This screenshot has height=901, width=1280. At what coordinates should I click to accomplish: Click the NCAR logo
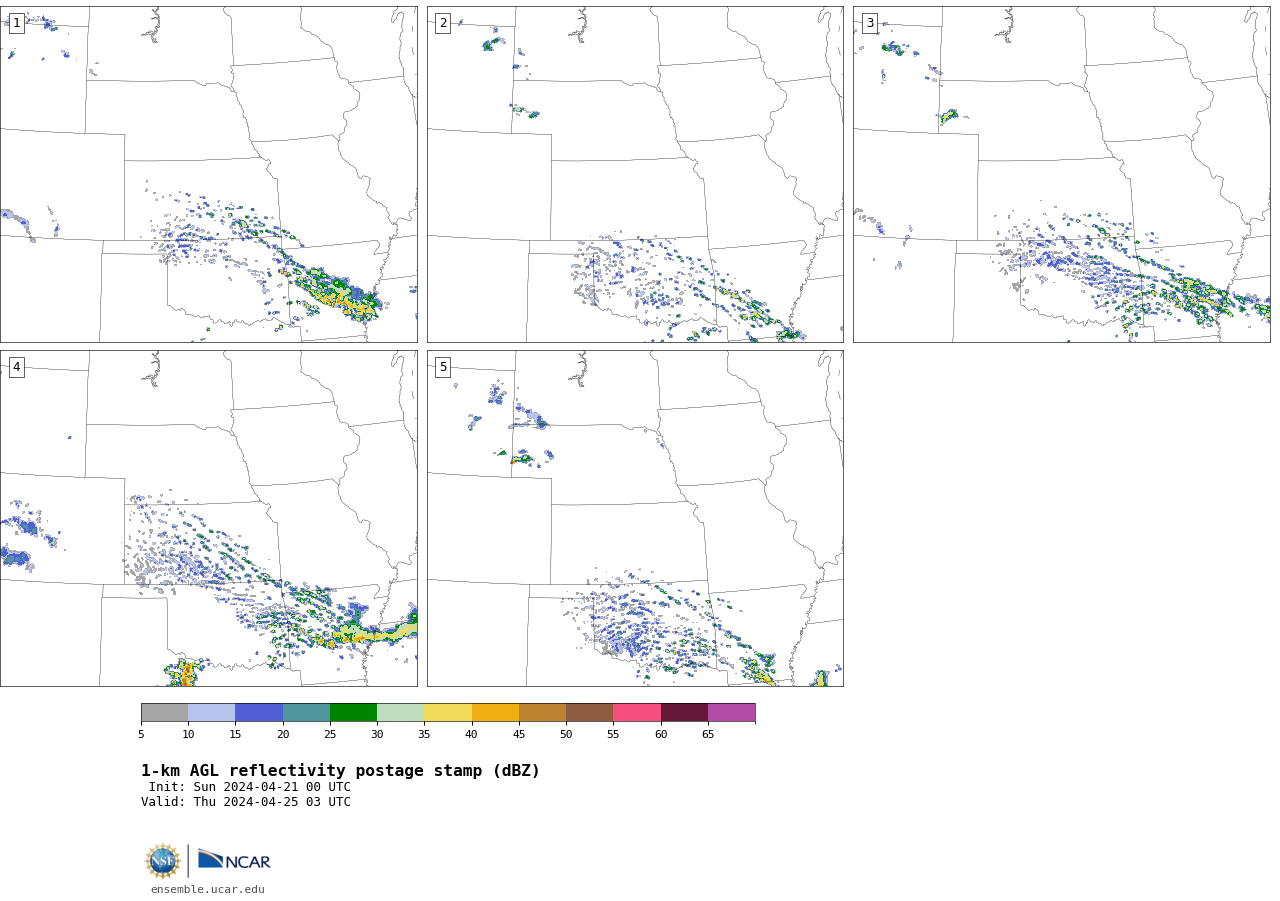[x=234, y=860]
